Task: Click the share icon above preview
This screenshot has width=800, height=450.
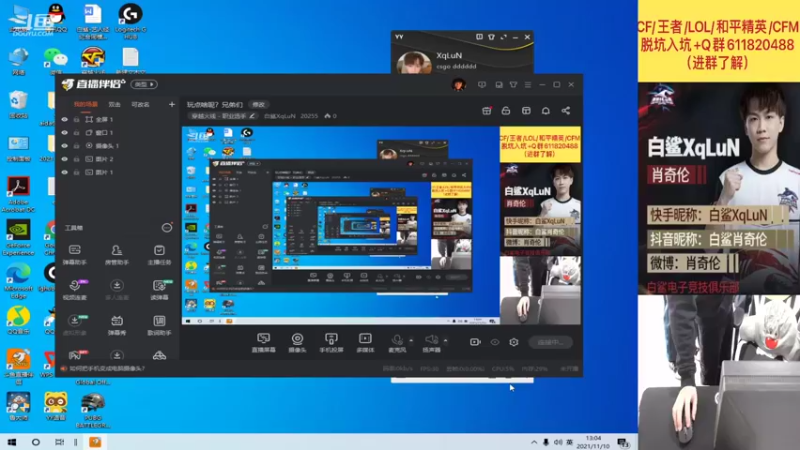Action: (x=565, y=111)
